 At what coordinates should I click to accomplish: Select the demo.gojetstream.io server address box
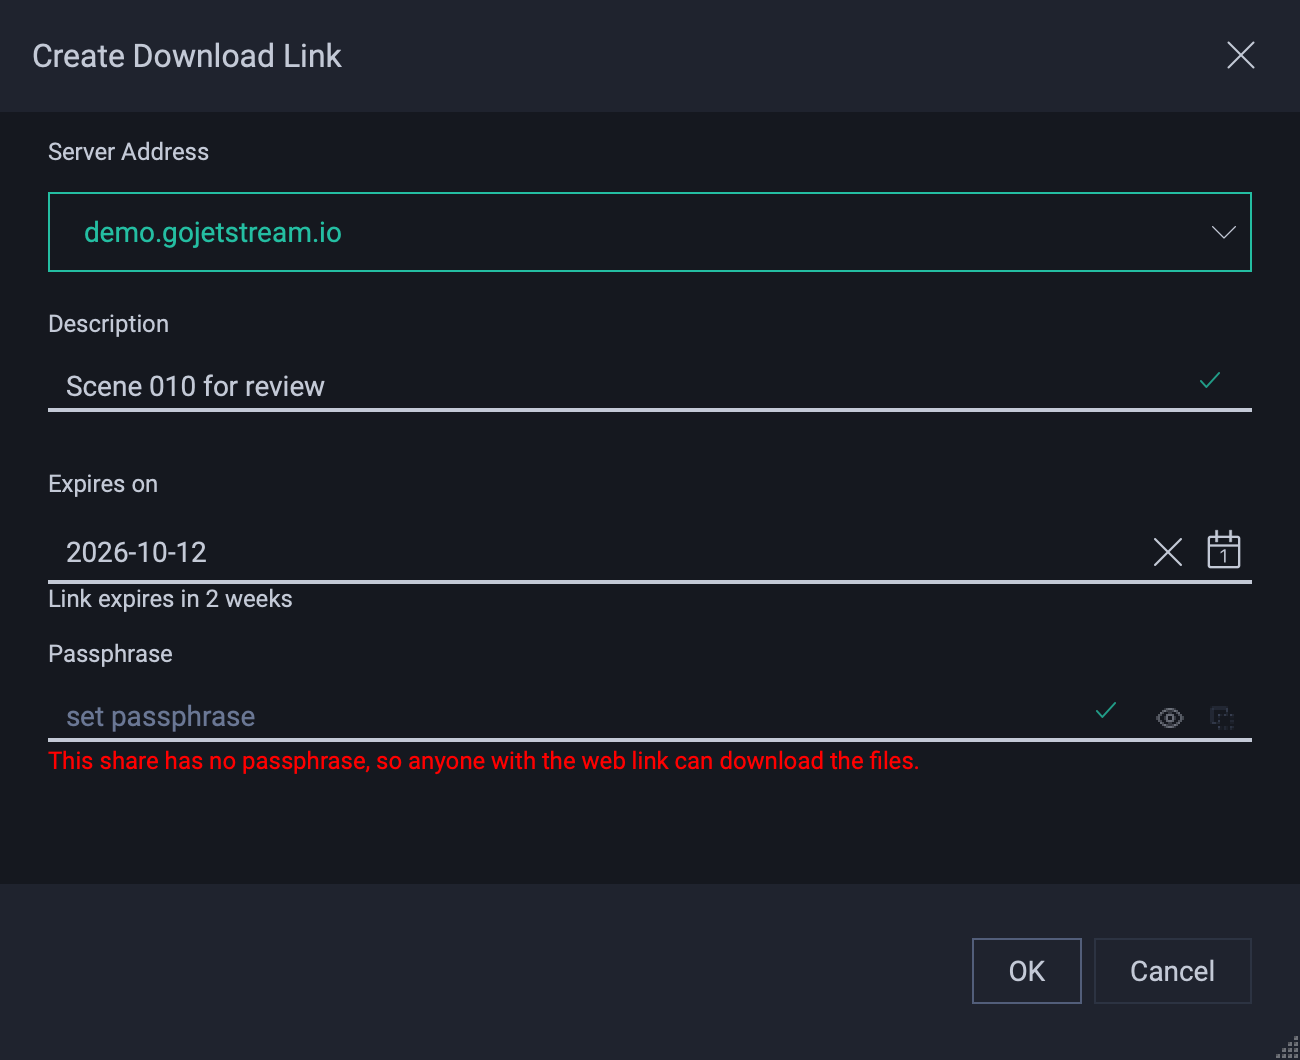[x=650, y=232]
